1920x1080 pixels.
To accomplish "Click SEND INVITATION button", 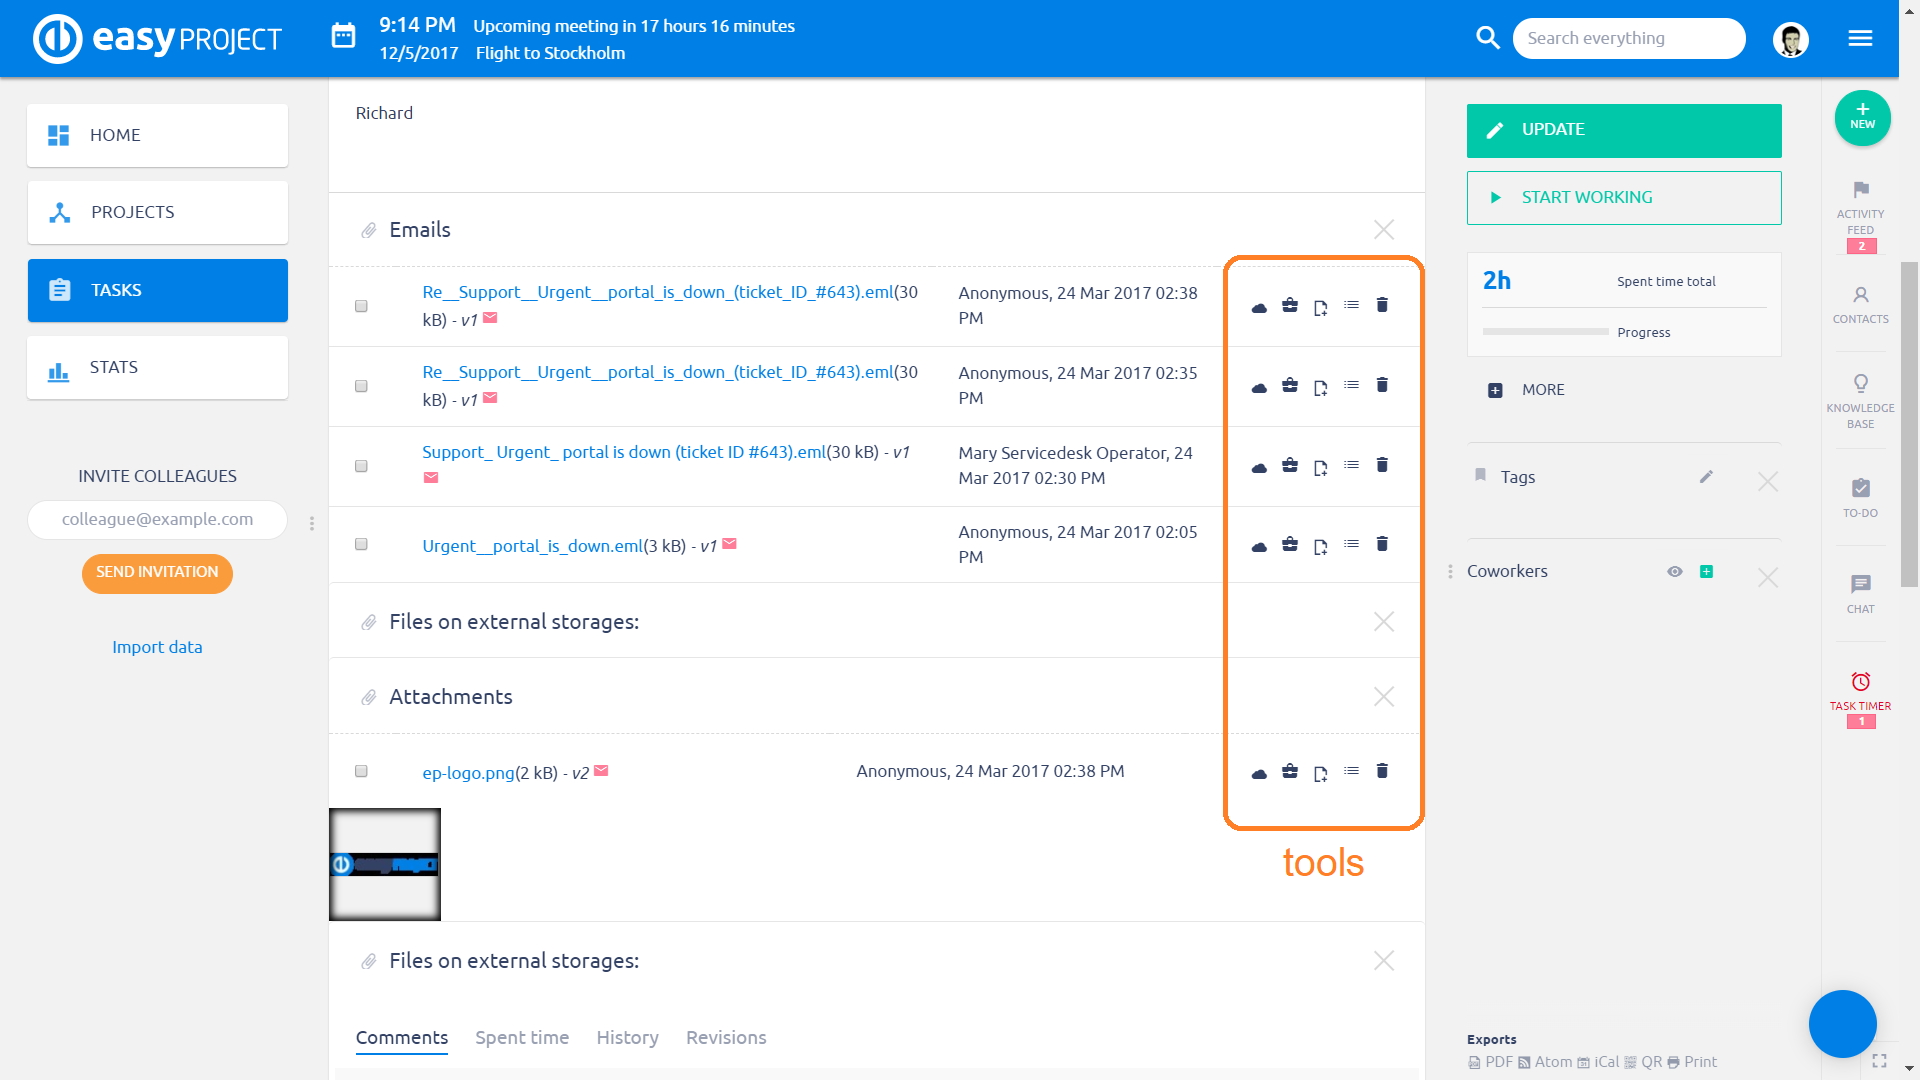I will [x=157, y=573].
